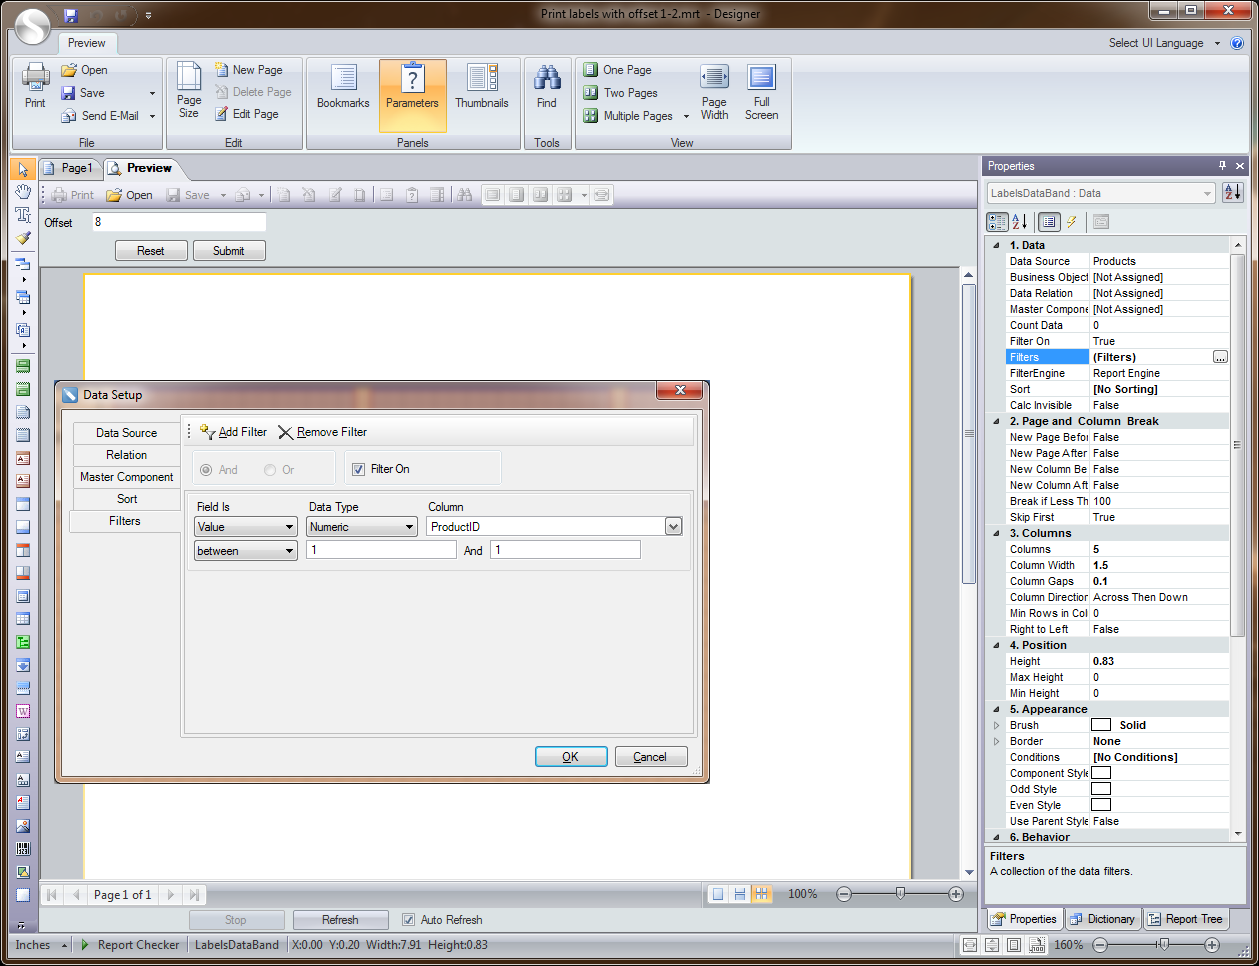Click the Reset parameters button
The image size is (1259, 966).
point(151,251)
